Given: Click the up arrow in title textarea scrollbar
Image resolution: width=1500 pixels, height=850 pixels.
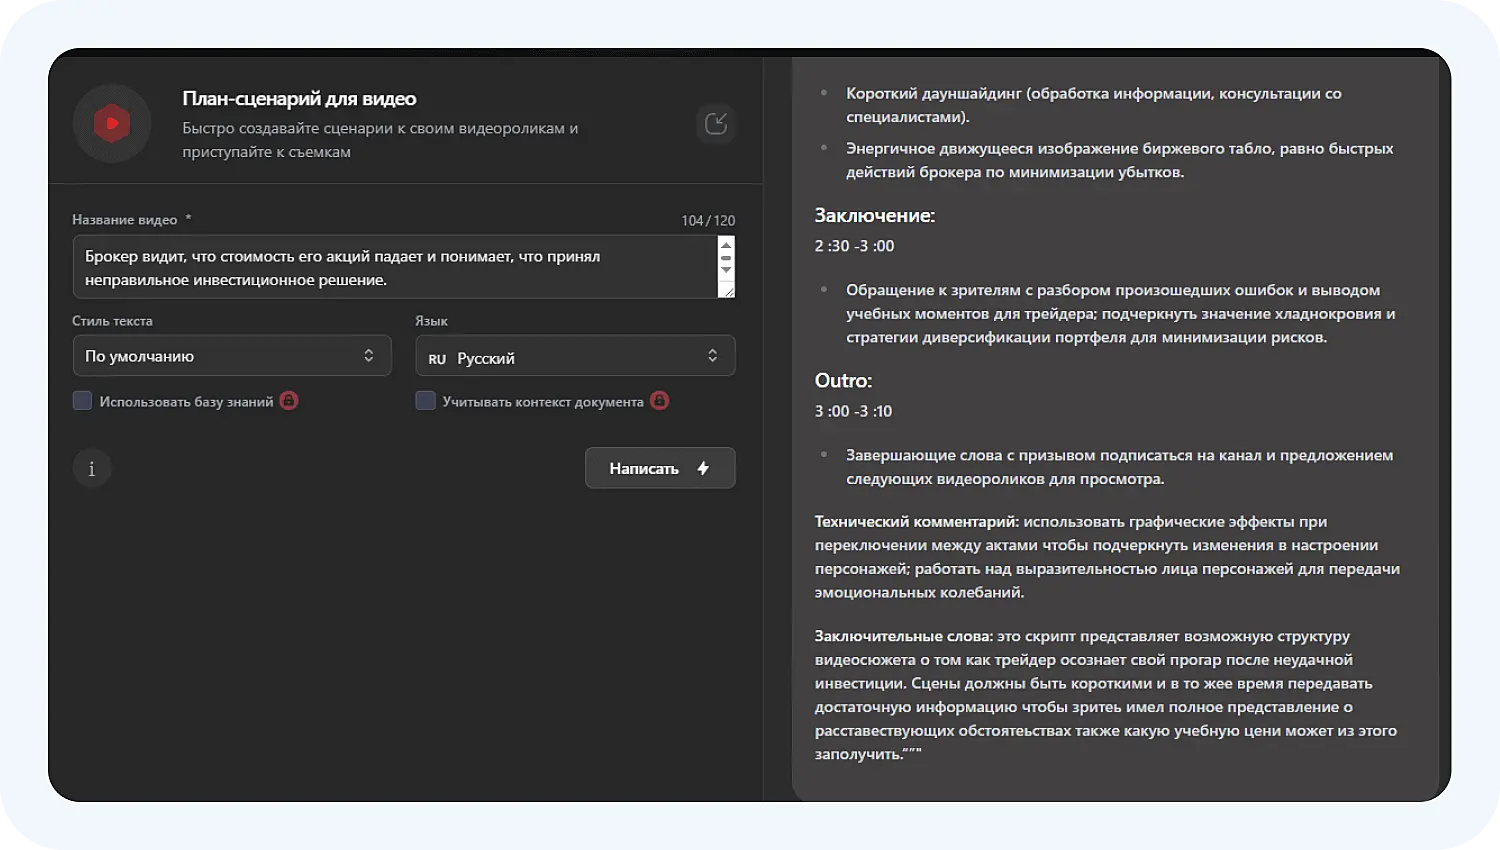Looking at the screenshot, I should tap(726, 245).
